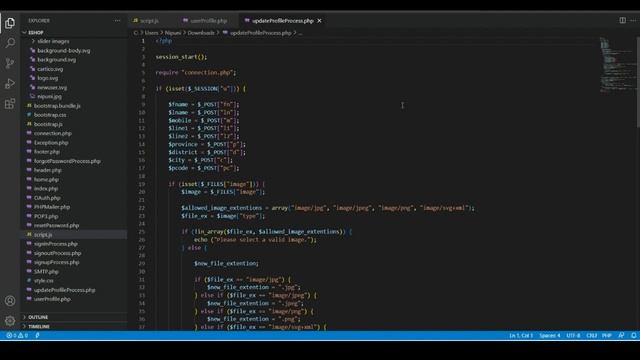
Task: Click Downloads in the breadcrumb path
Action: pyautogui.click(x=201, y=33)
